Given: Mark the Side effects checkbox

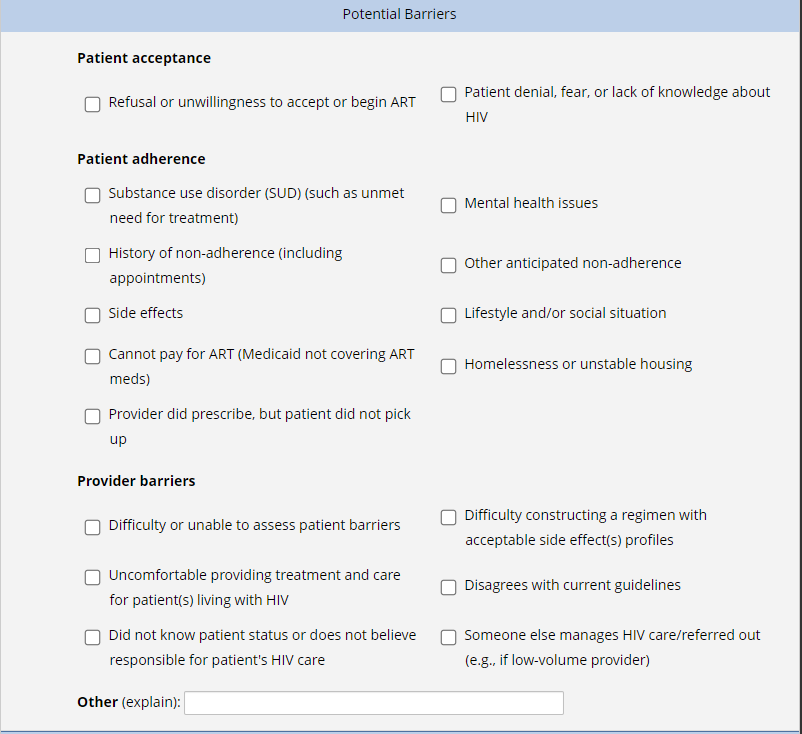Looking at the screenshot, I should click(92, 315).
